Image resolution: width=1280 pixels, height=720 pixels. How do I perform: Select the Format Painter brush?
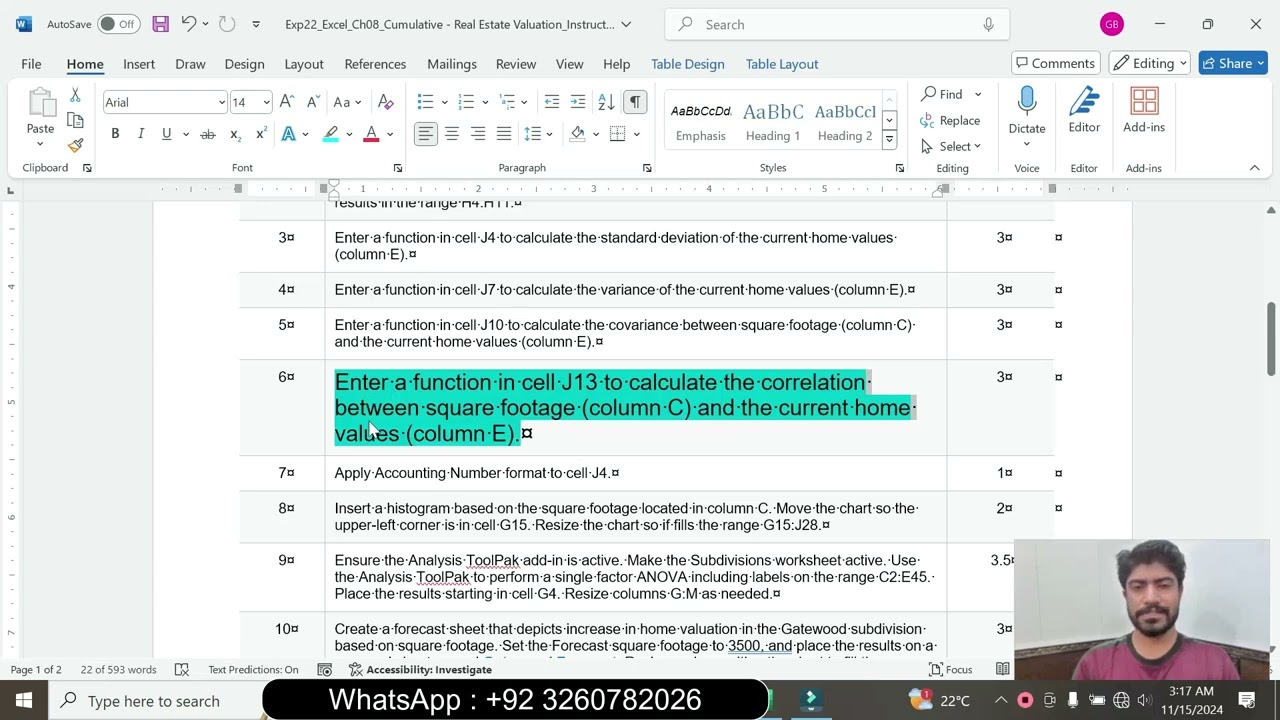pyautogui.click(x=75, y=145)
